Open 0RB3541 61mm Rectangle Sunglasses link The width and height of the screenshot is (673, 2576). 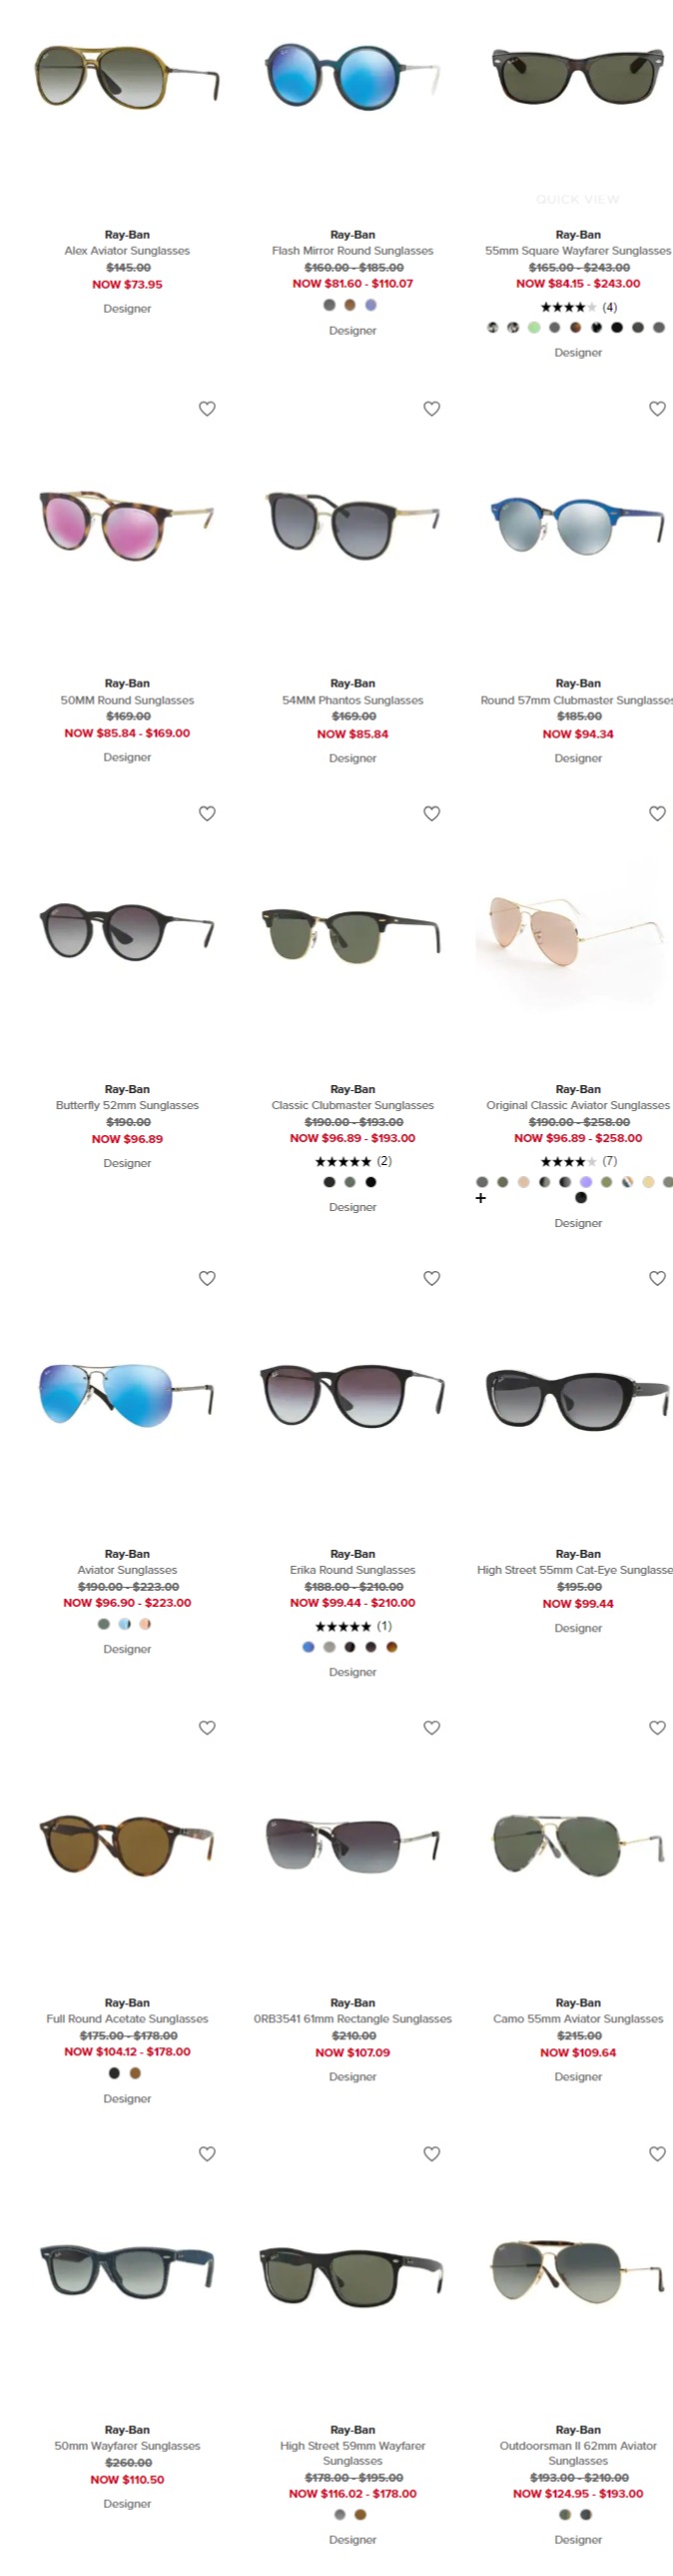click(353, 2019)
